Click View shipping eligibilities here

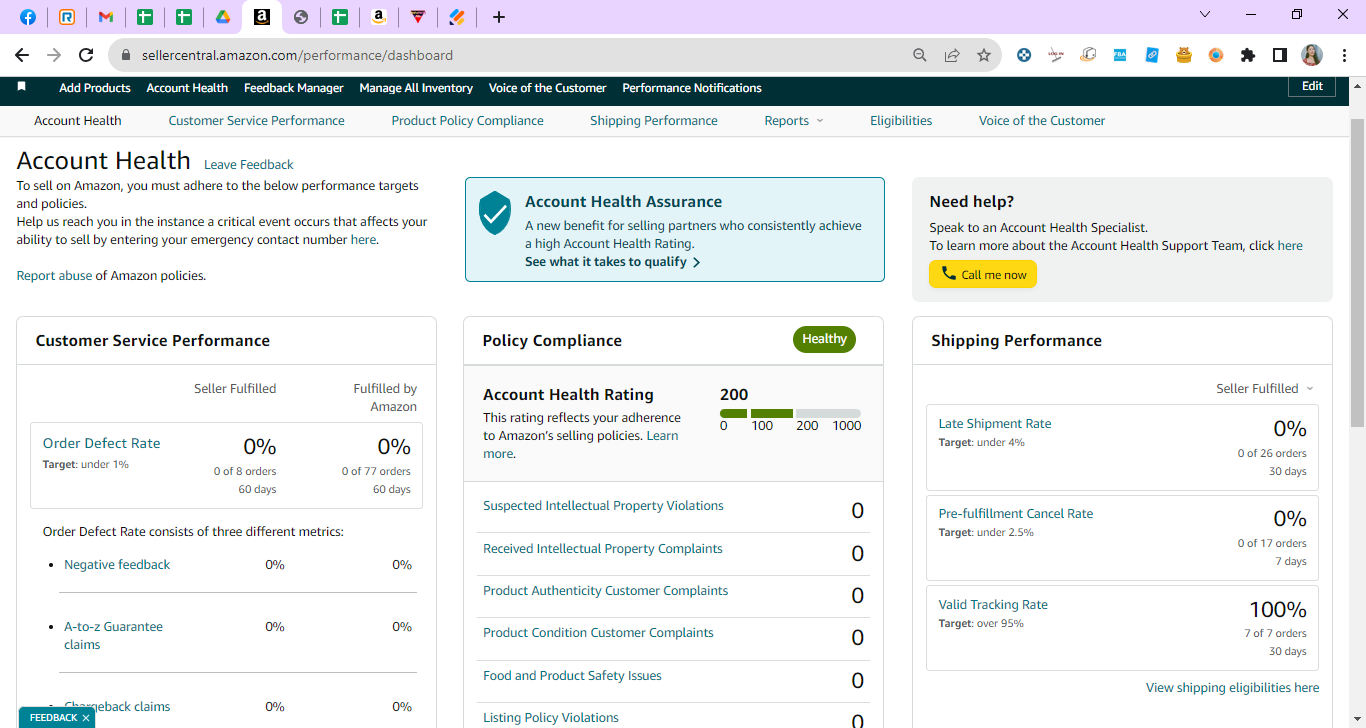[x=1233, y=688]
